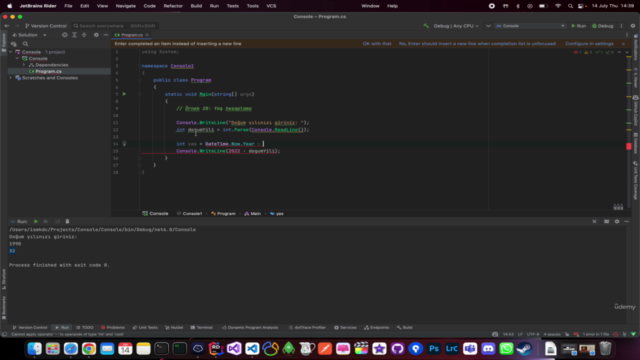640x360 pixels.
Task: Click the yas breadcrumb
Action: point(277,213)
